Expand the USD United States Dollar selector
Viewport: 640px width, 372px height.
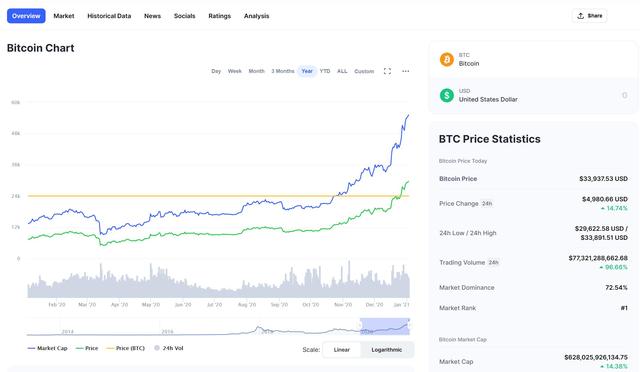point(533,96)
